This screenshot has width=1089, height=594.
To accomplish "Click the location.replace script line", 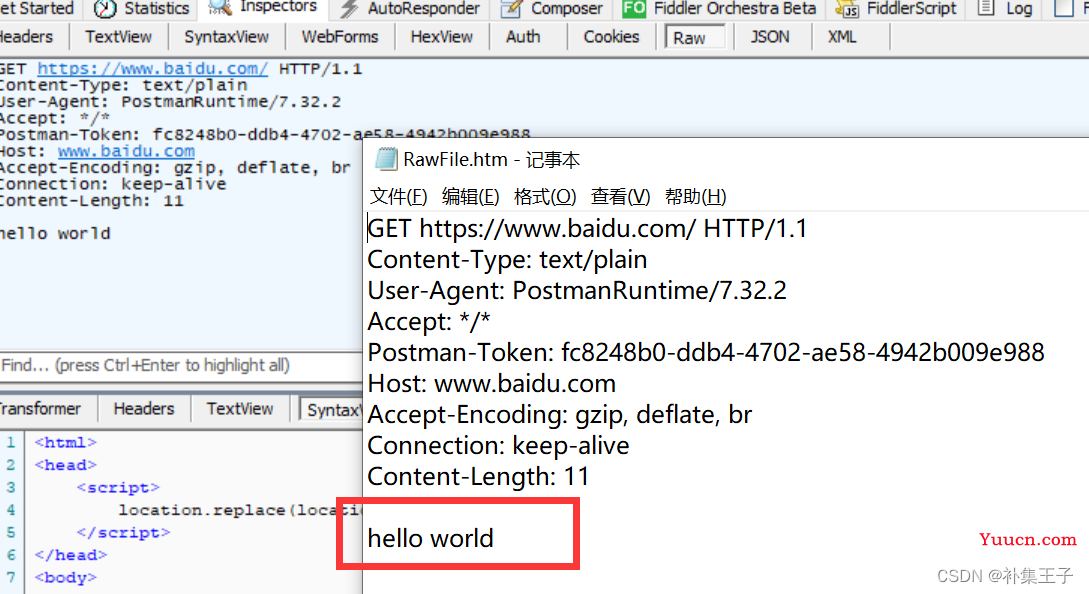I will (x=240, y=510).
